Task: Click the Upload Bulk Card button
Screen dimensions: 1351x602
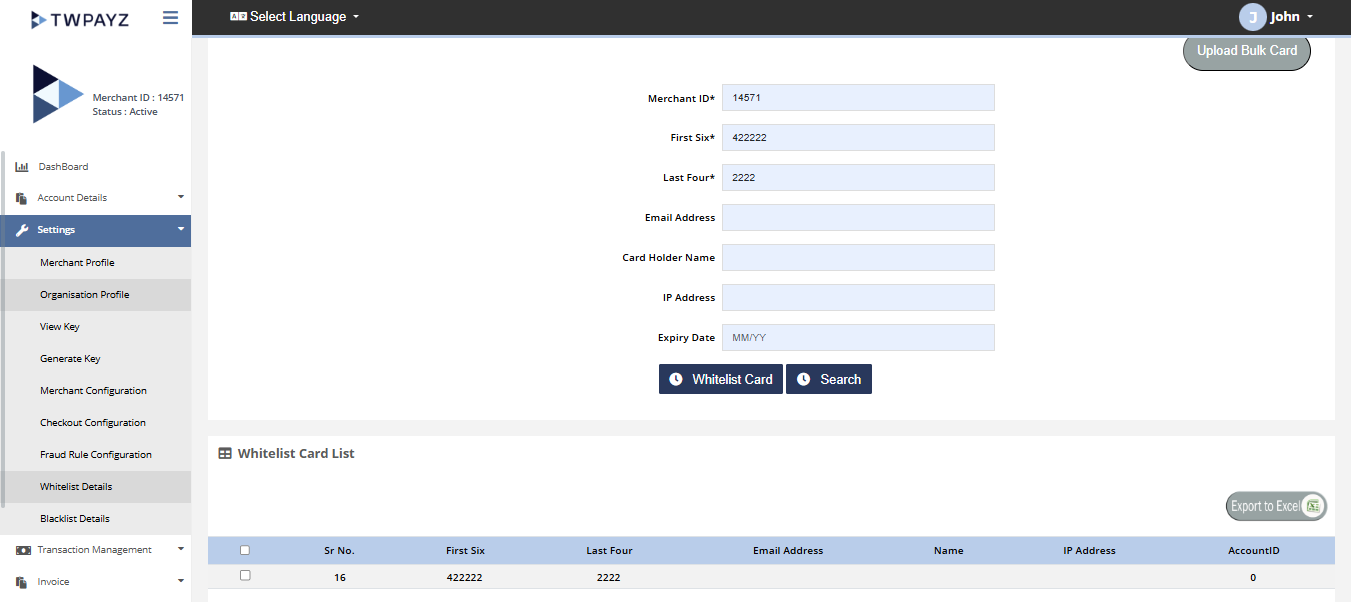Action: (x=1246, y=51)
